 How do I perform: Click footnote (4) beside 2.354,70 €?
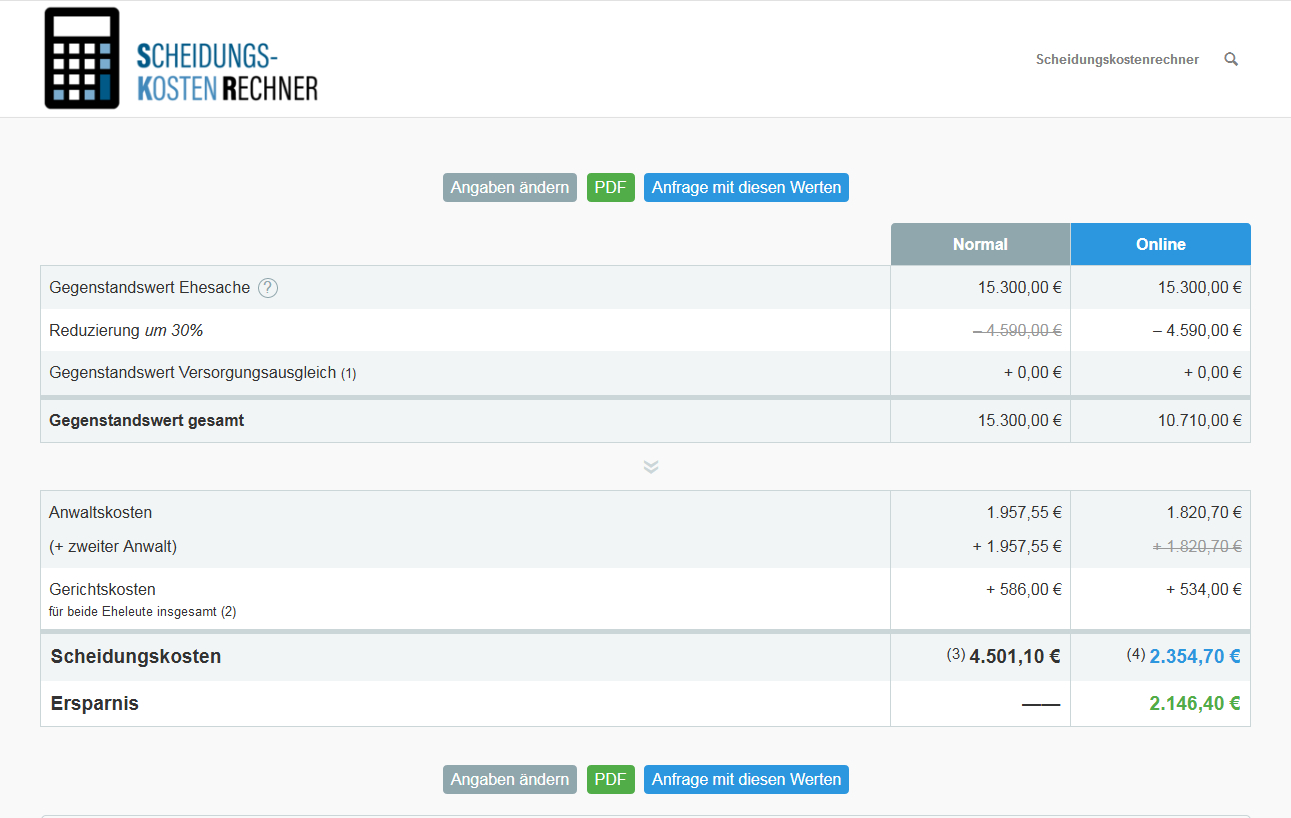tap(1136, 655)
